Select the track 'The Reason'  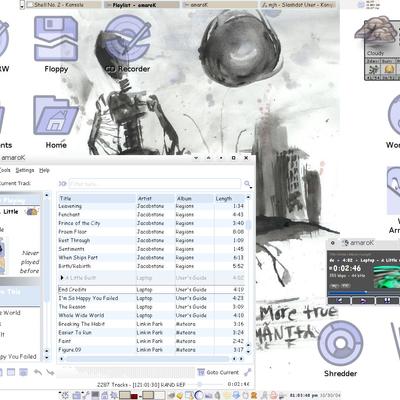(151, 307)
